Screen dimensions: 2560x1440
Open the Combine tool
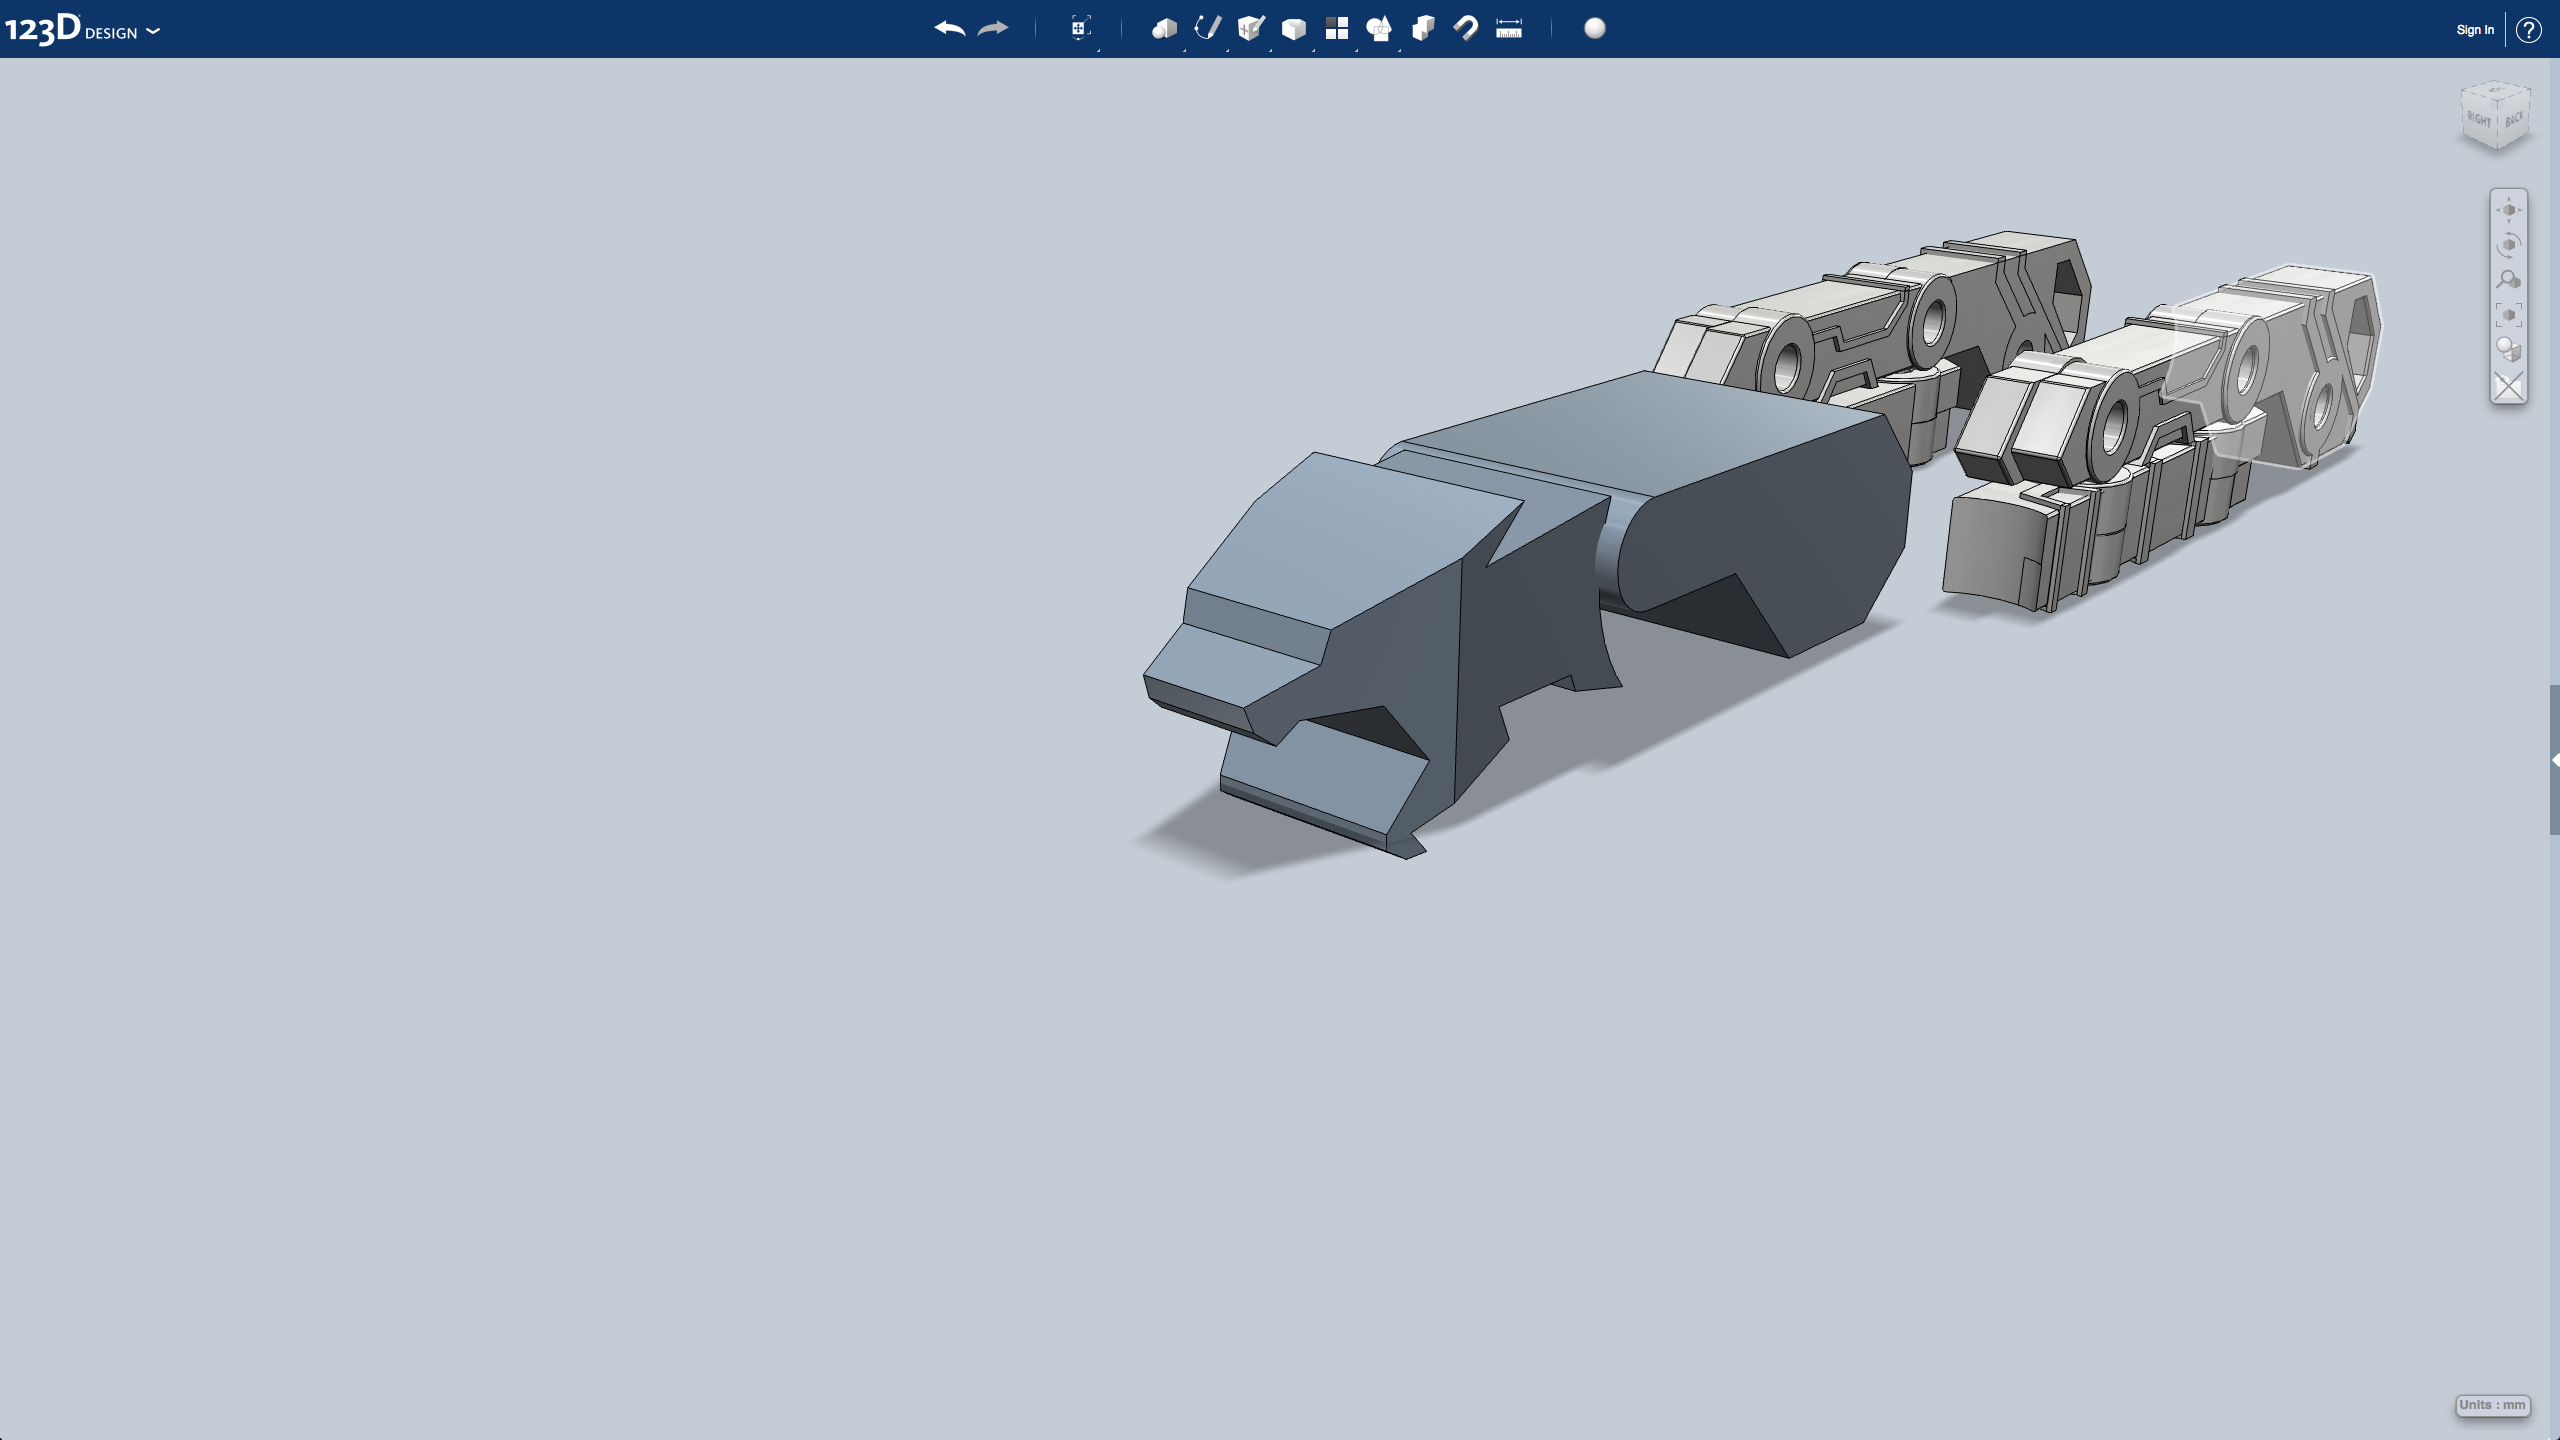(x=1423, y=29)
